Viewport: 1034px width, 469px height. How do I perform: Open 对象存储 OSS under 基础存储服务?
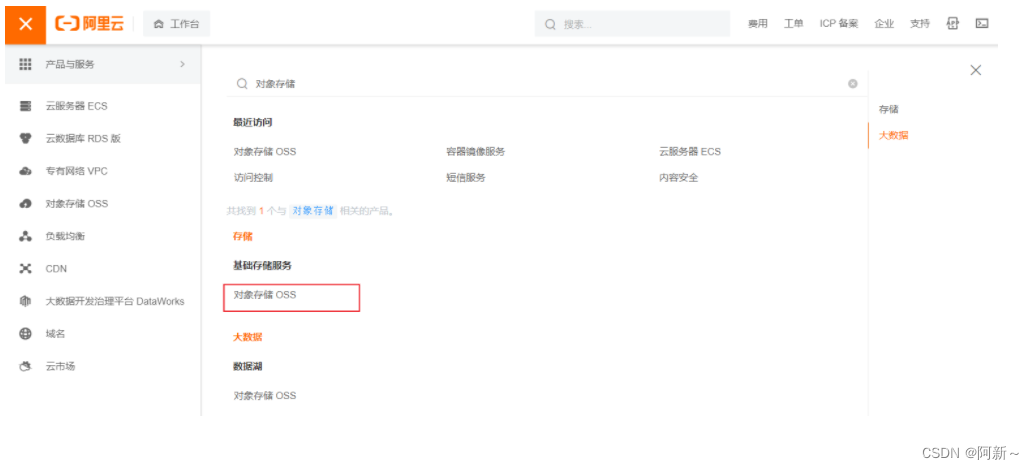[264, 296]
